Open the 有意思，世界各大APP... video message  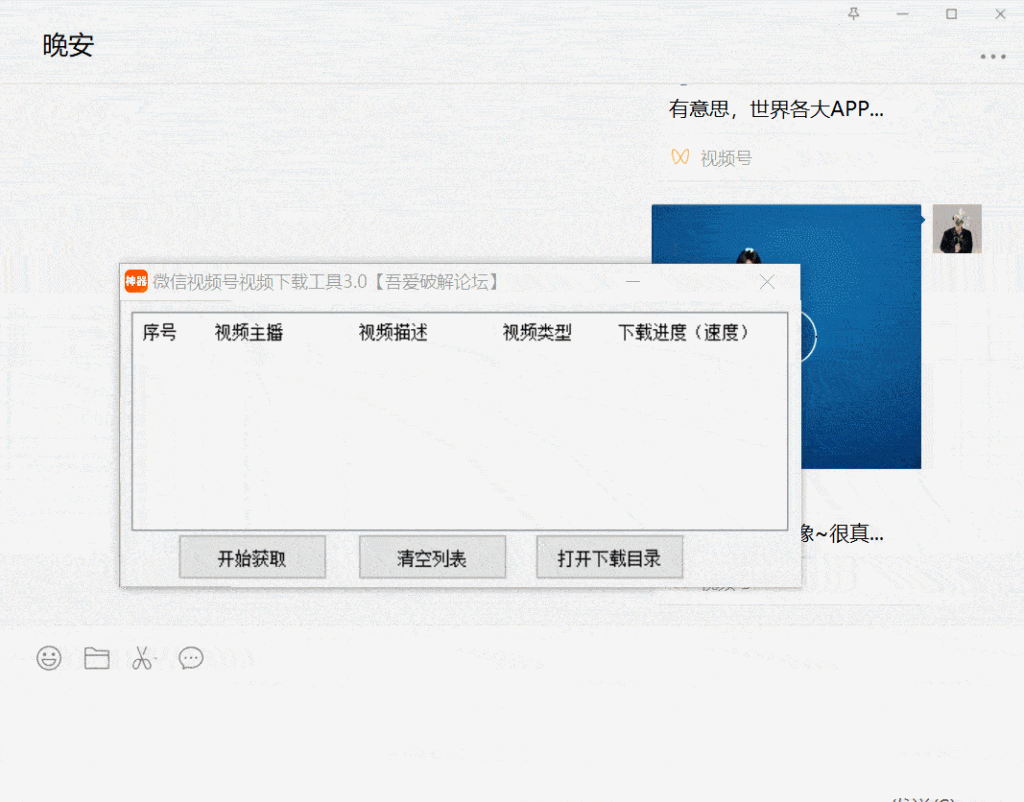point(776,109)
